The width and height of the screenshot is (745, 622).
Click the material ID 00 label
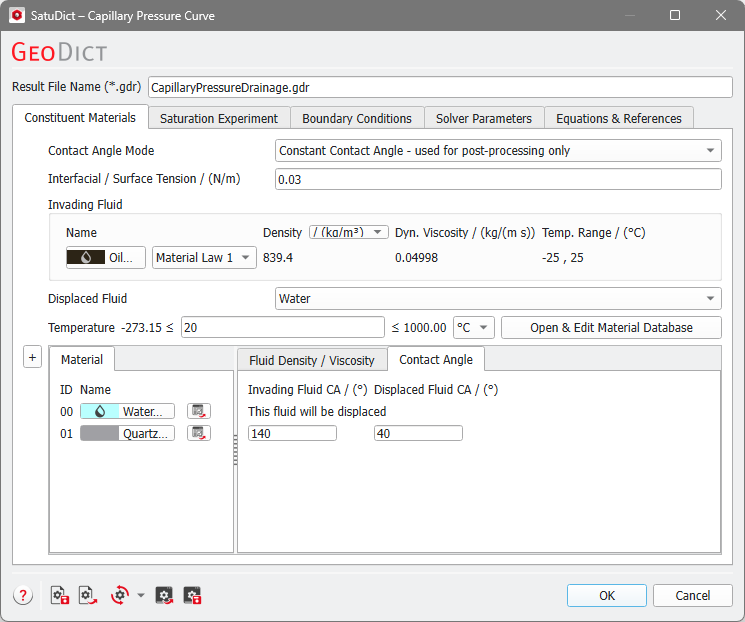pos(67,411)
